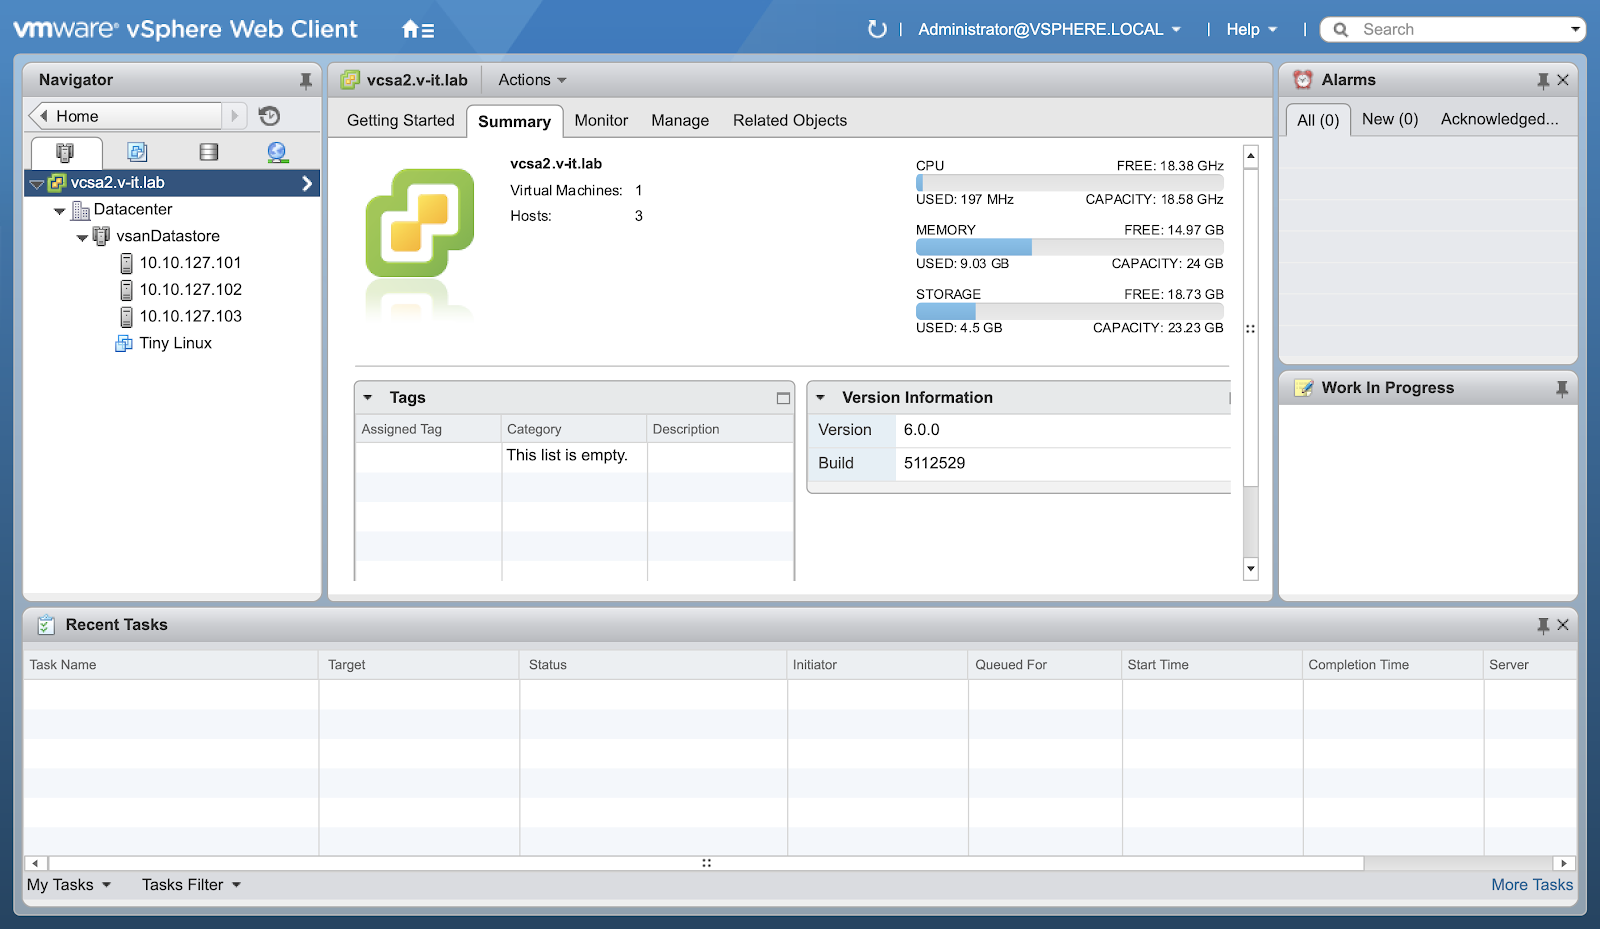The image size is (1600, 929).
Task: Pin the Navigator panel
Action: pos(306,81)
